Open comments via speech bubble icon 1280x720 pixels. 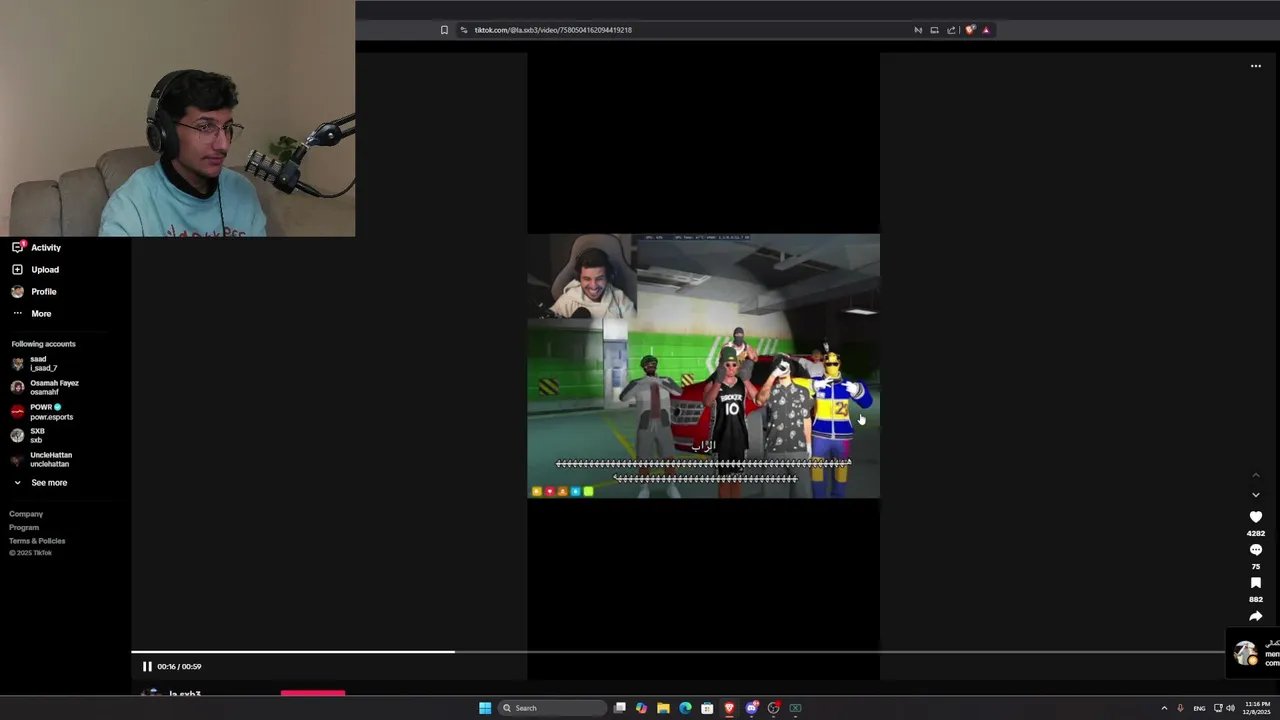coord(1255,550)
